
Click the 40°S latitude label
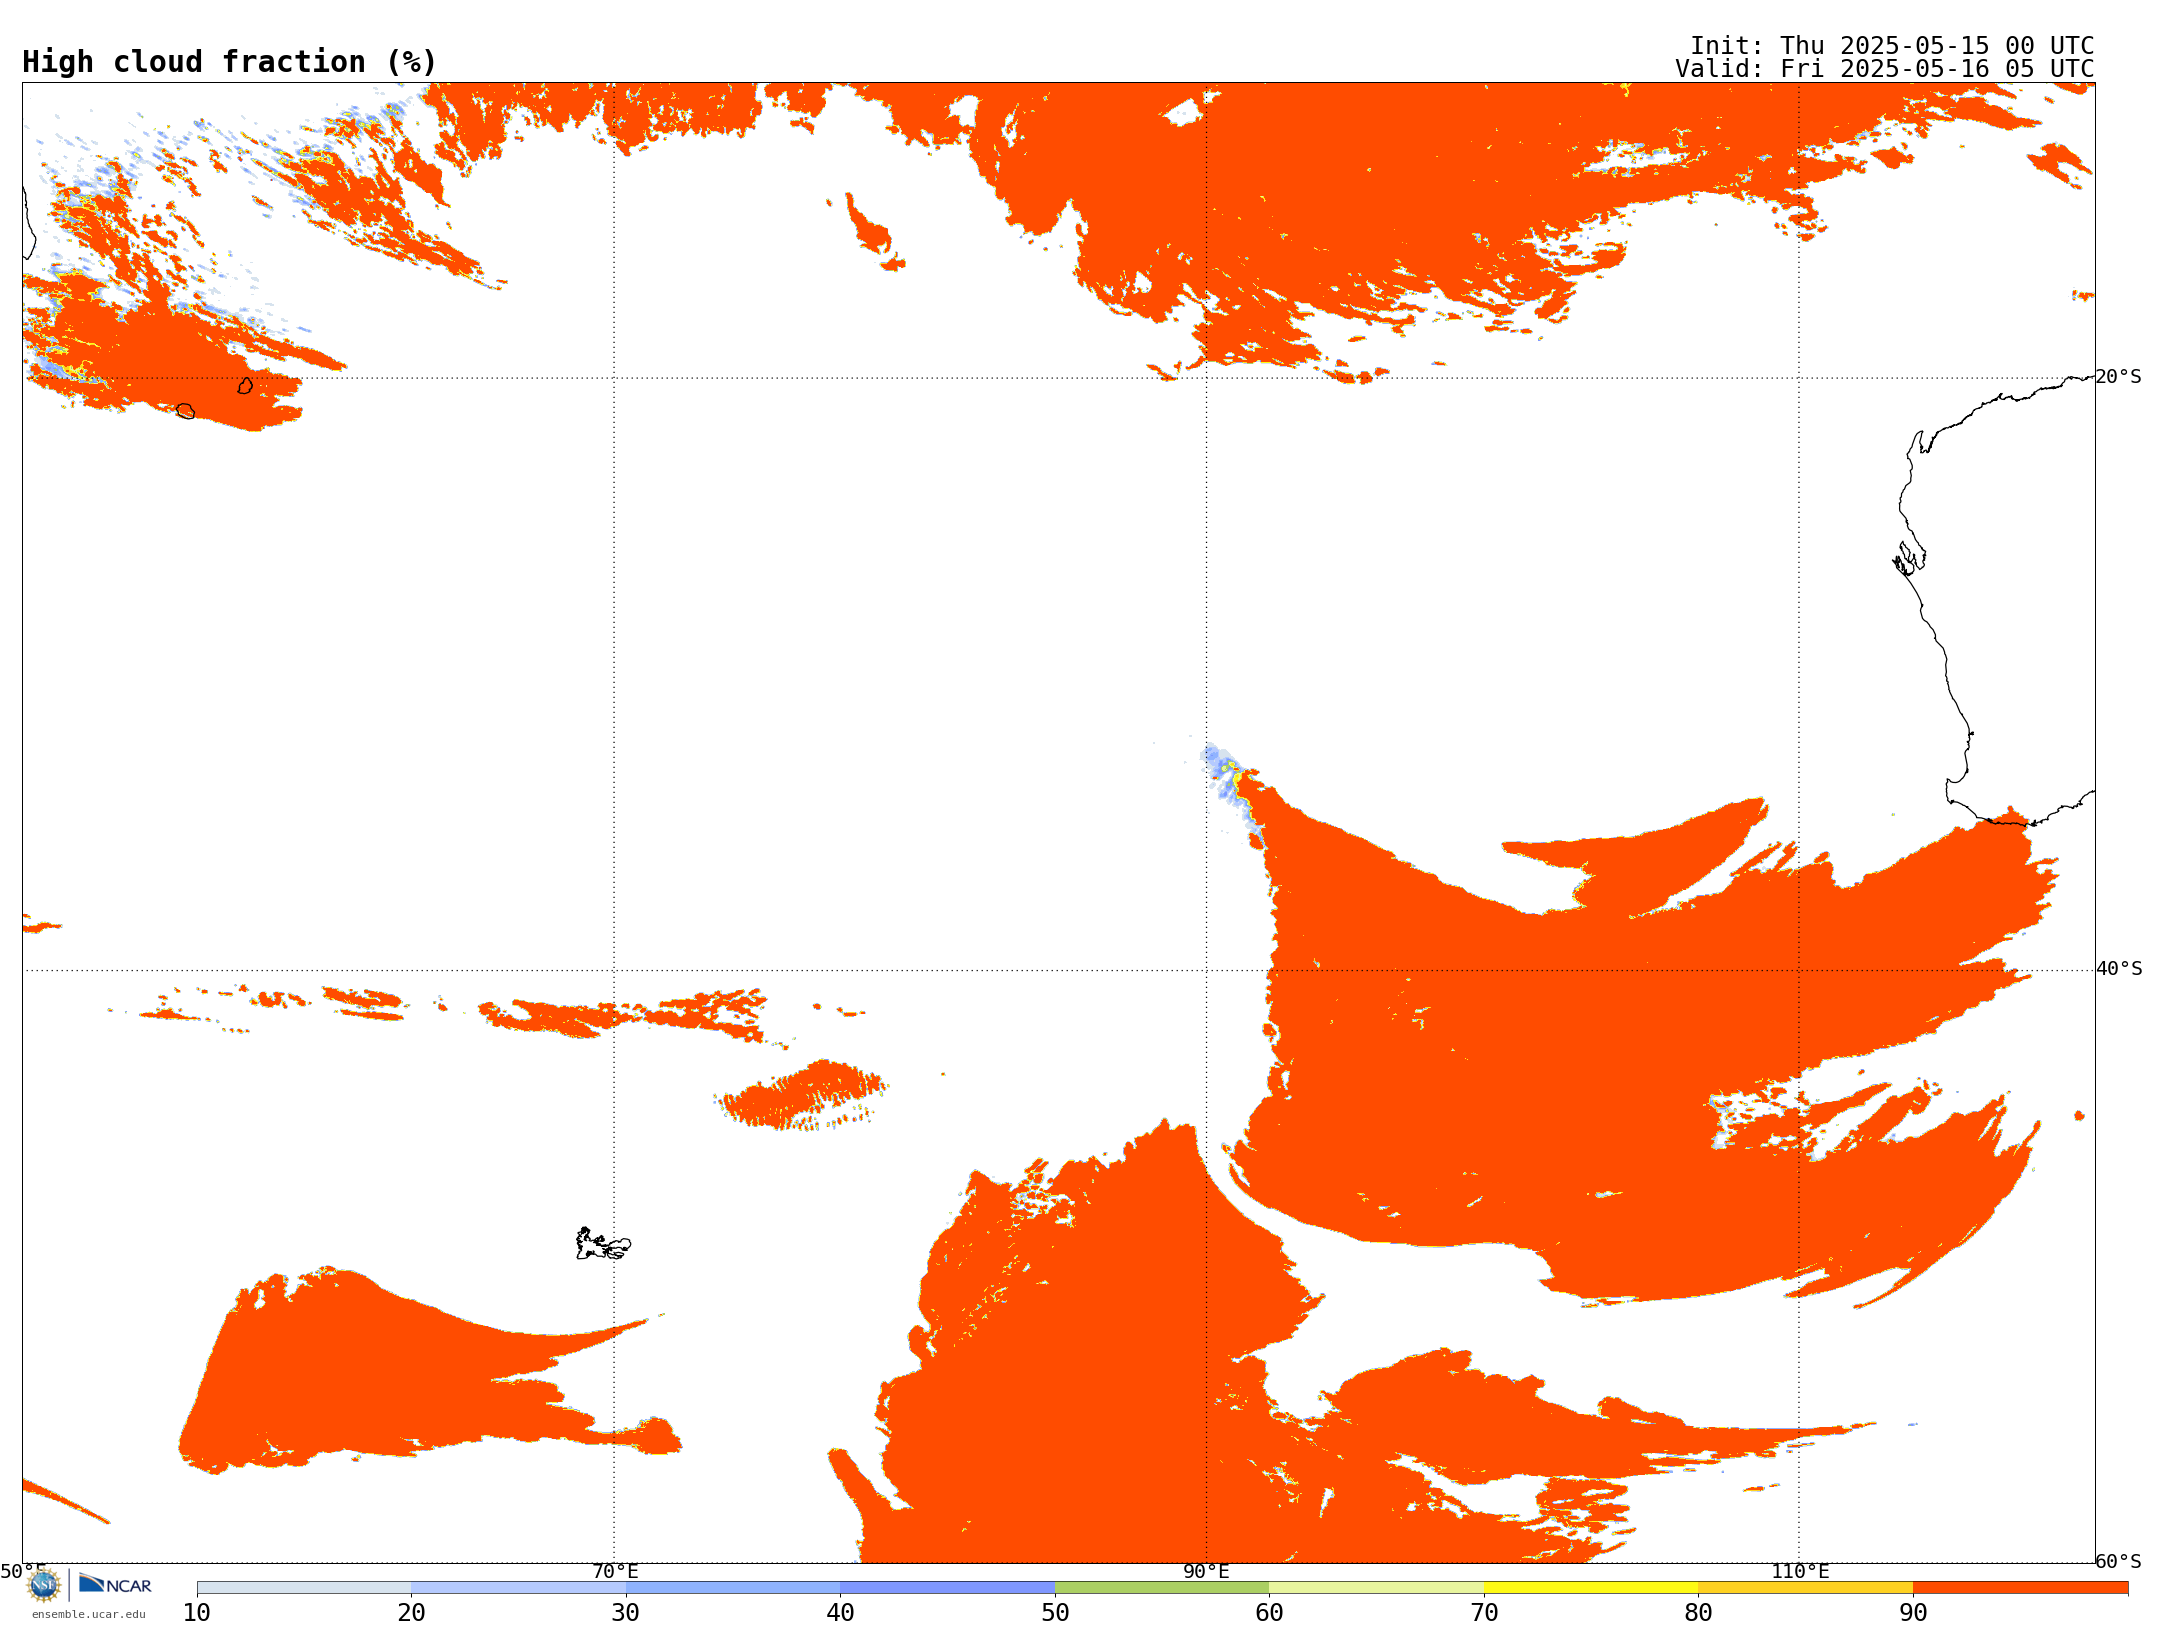(2119, 969)
